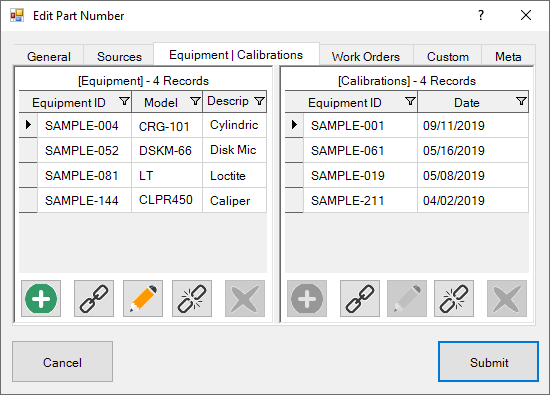Click the 09/11/2019 date cell

coord(473,125)
